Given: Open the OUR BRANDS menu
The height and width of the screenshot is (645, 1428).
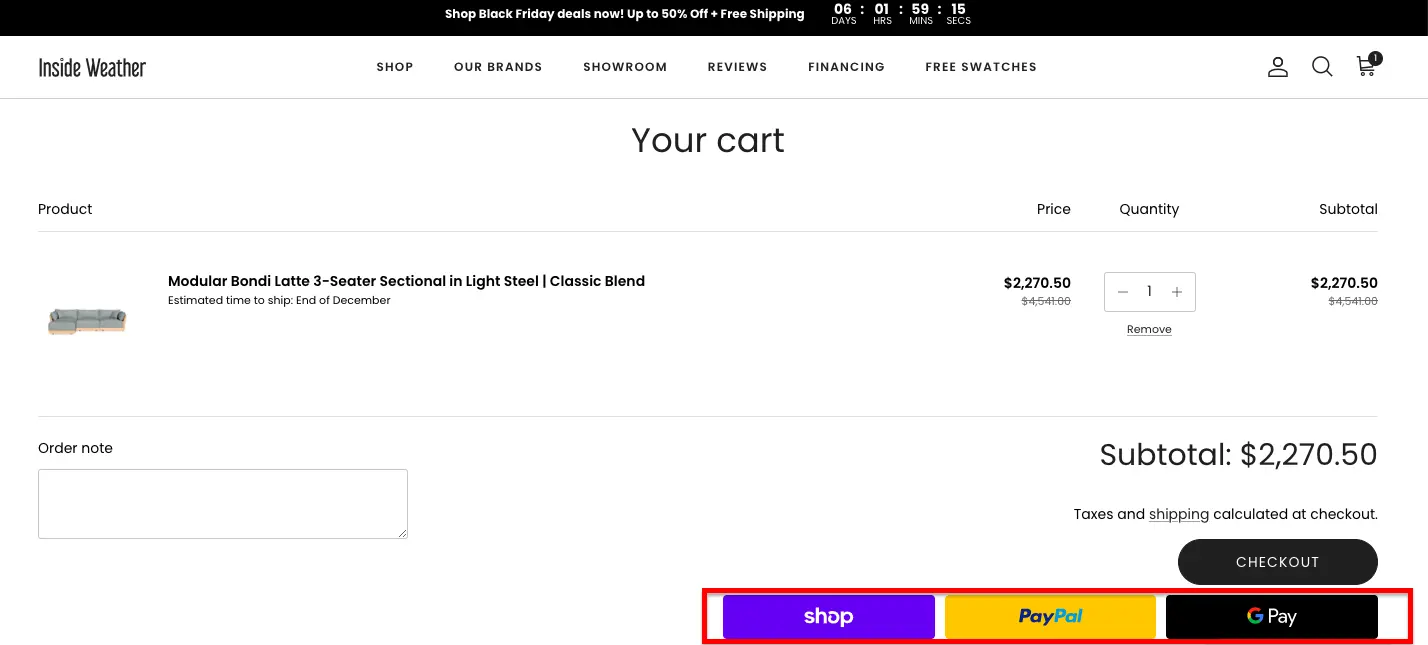Looking at the screenshot, I should coord(498,67).
